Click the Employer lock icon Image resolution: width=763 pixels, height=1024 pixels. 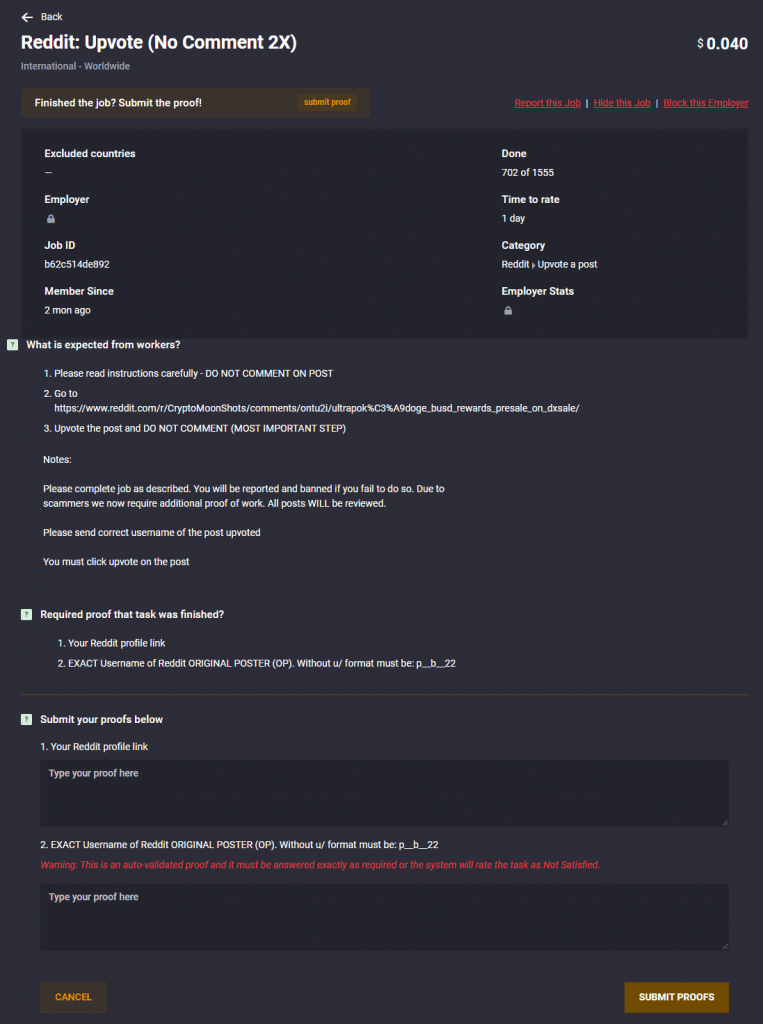click(x=51, y=219)
